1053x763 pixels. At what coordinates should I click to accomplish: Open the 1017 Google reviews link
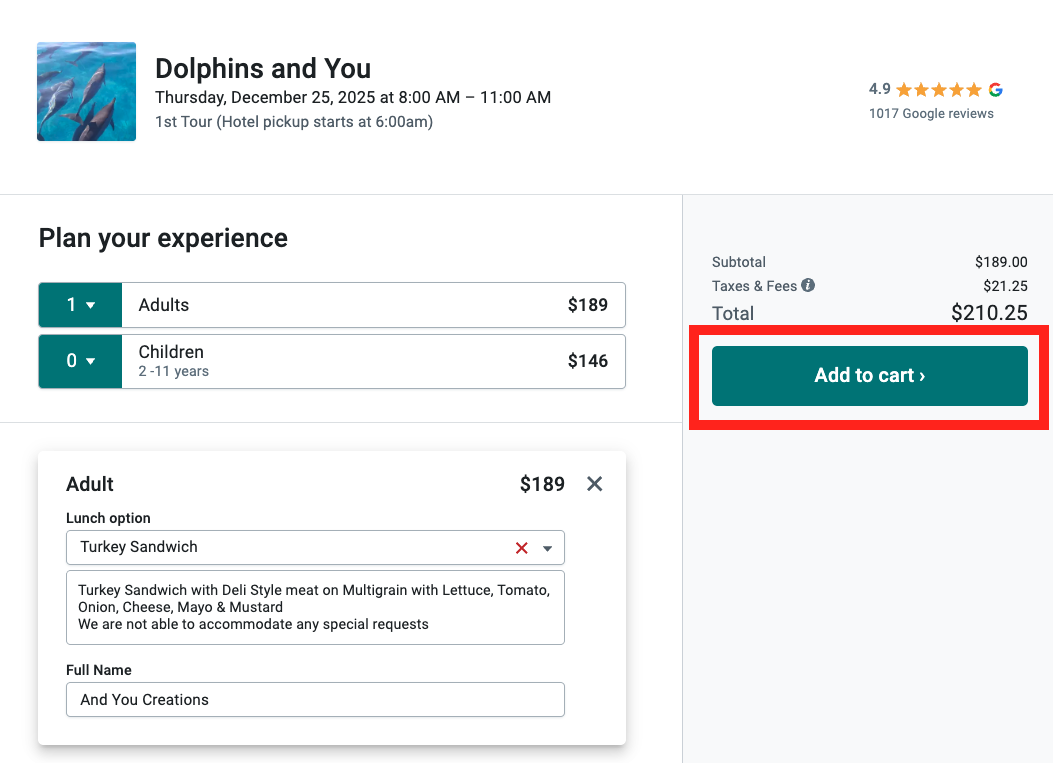click(931, 113)
